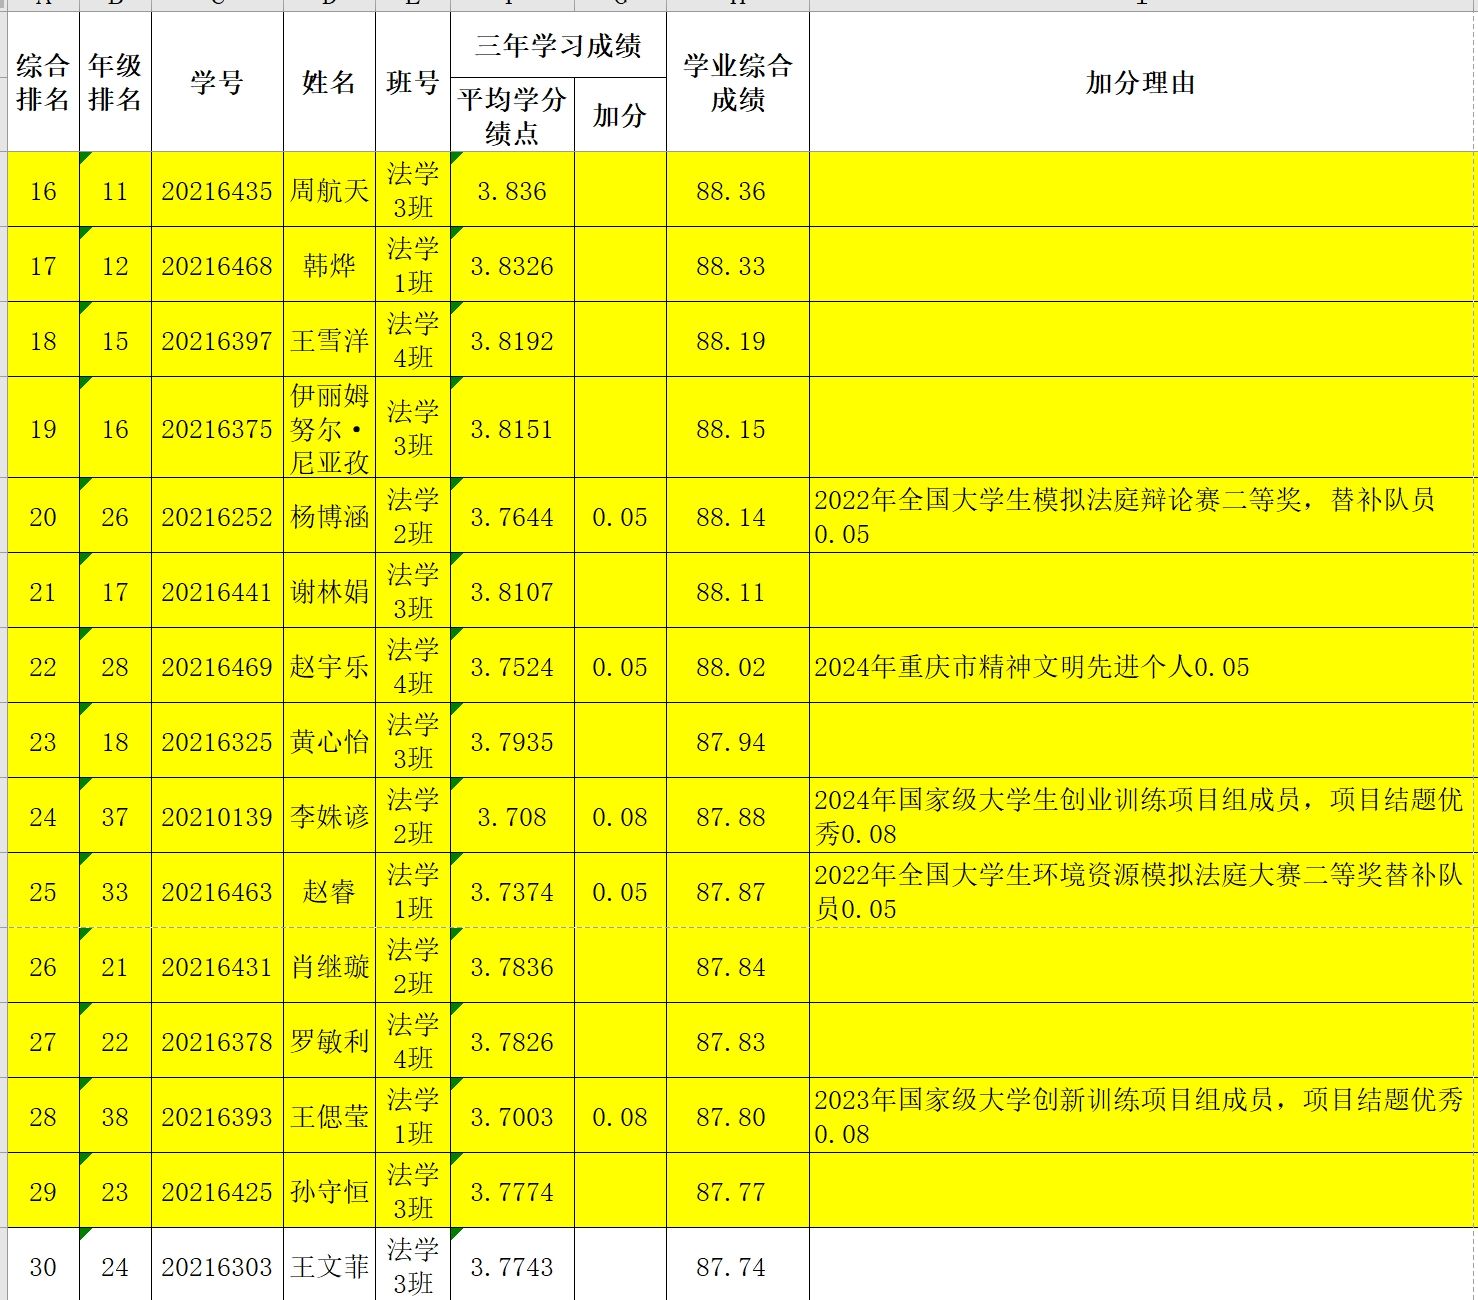
Task: Select 王偲莹's 法学1班 class cell
Action: [412, 1116]
